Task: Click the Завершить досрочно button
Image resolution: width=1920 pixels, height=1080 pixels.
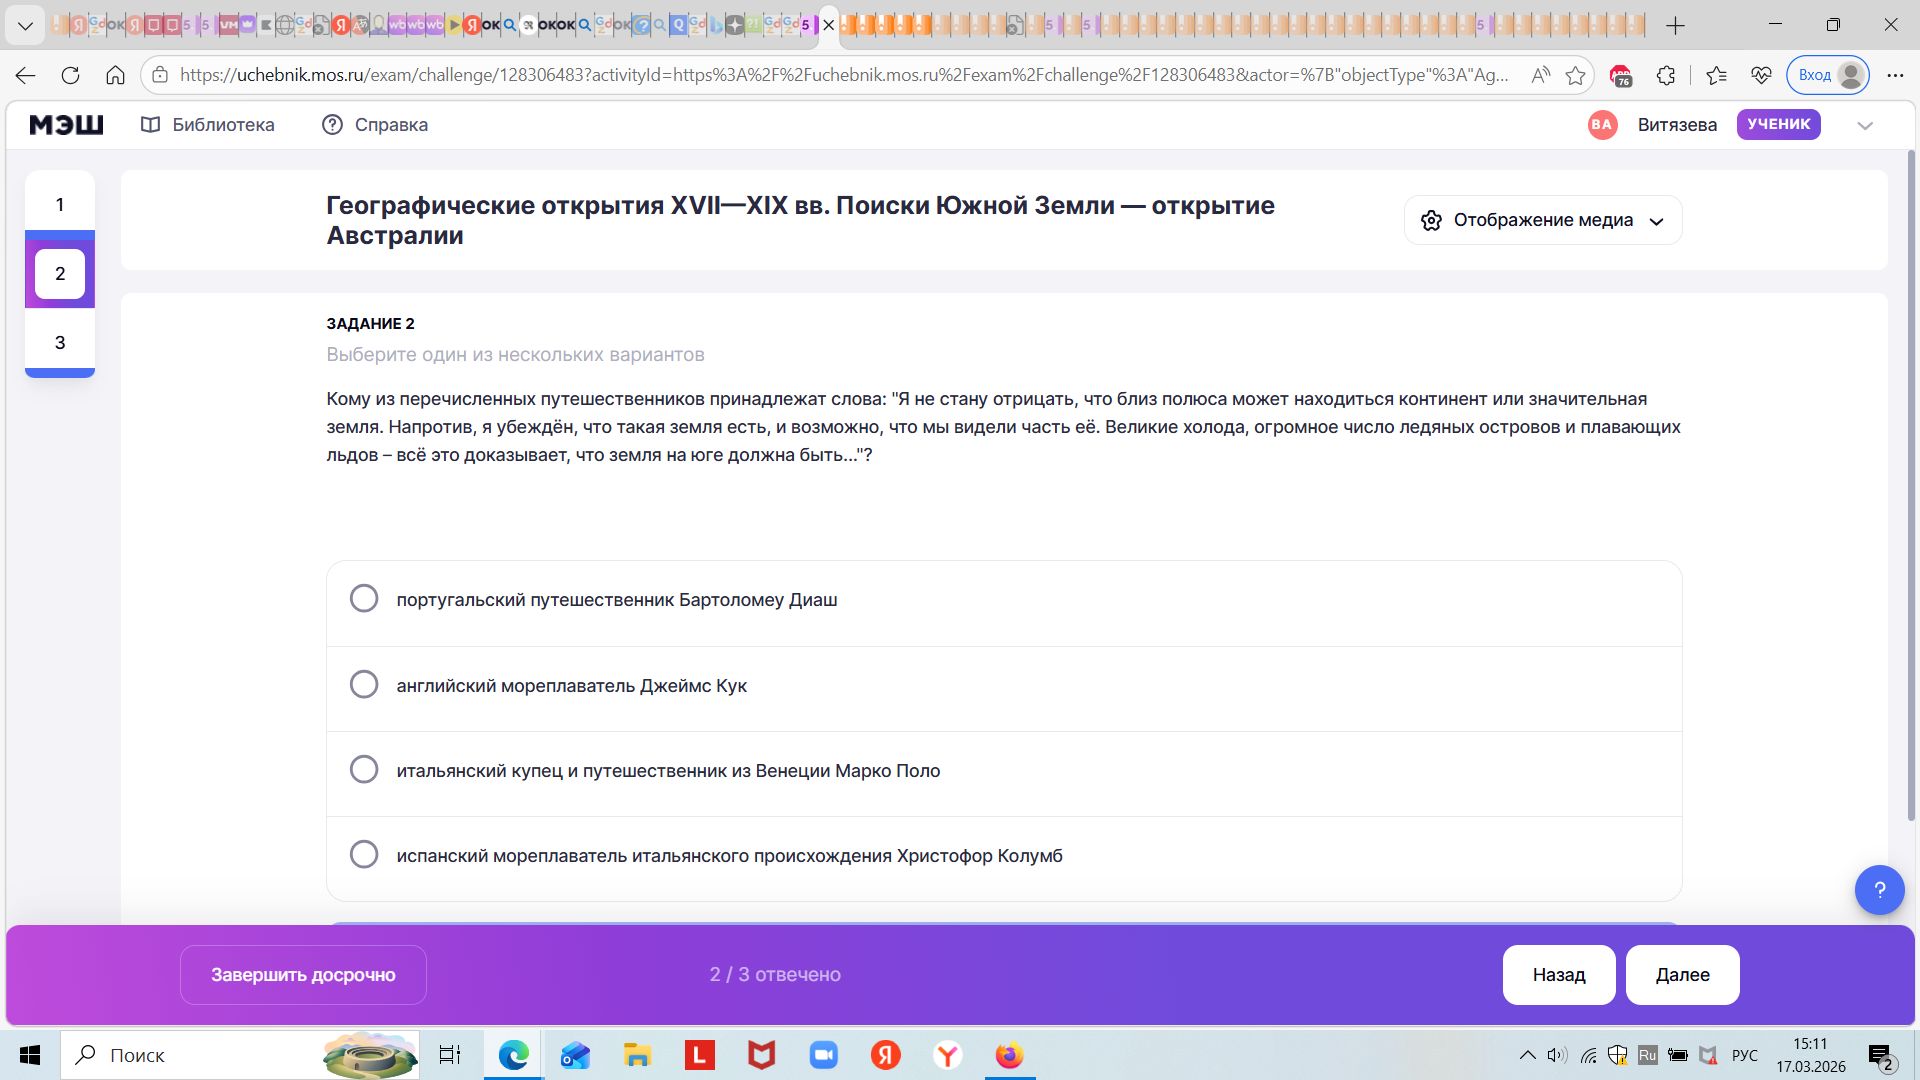Action: (x=303, y=975)
